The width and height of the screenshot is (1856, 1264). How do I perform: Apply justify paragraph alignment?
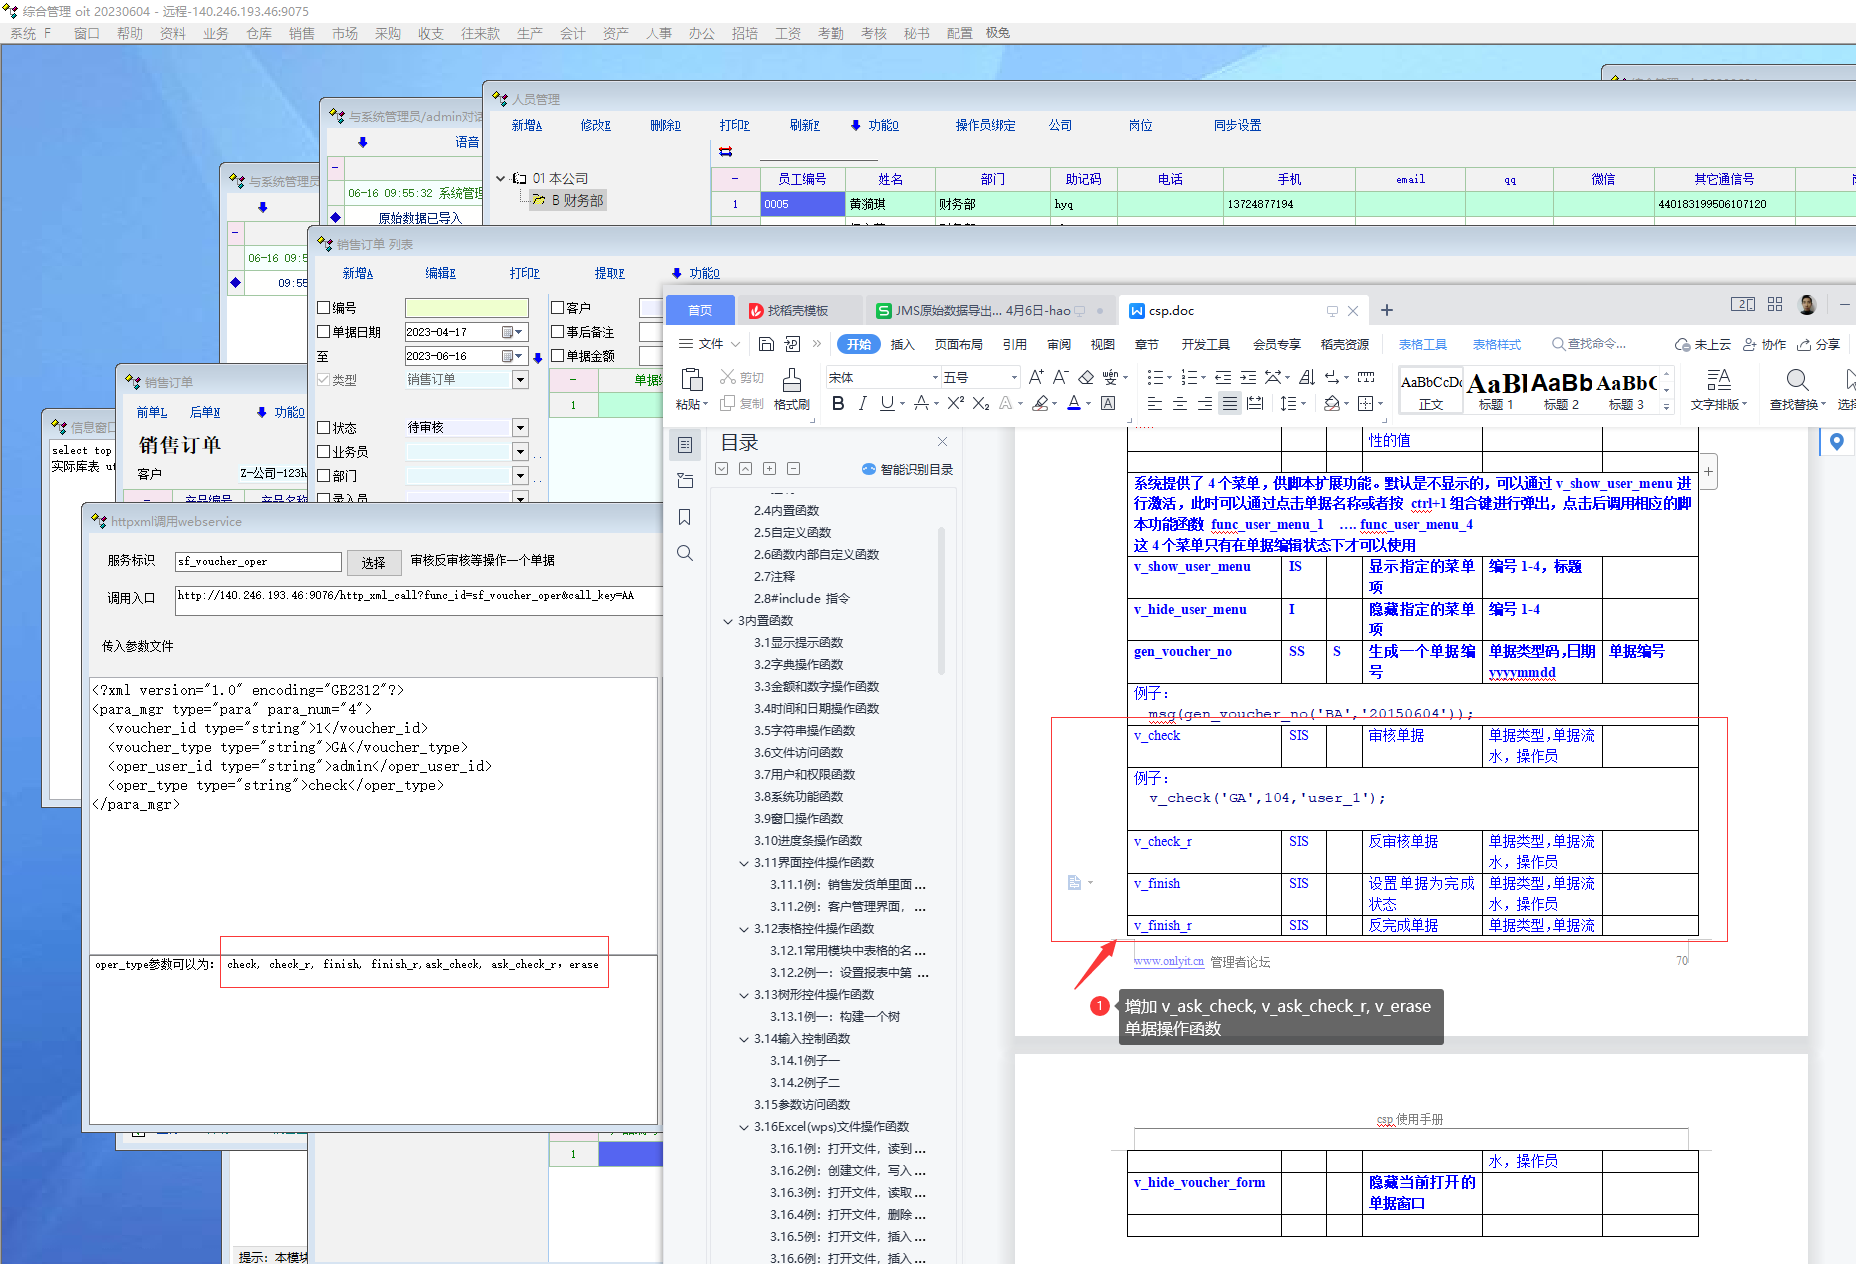coord(1230,403)
